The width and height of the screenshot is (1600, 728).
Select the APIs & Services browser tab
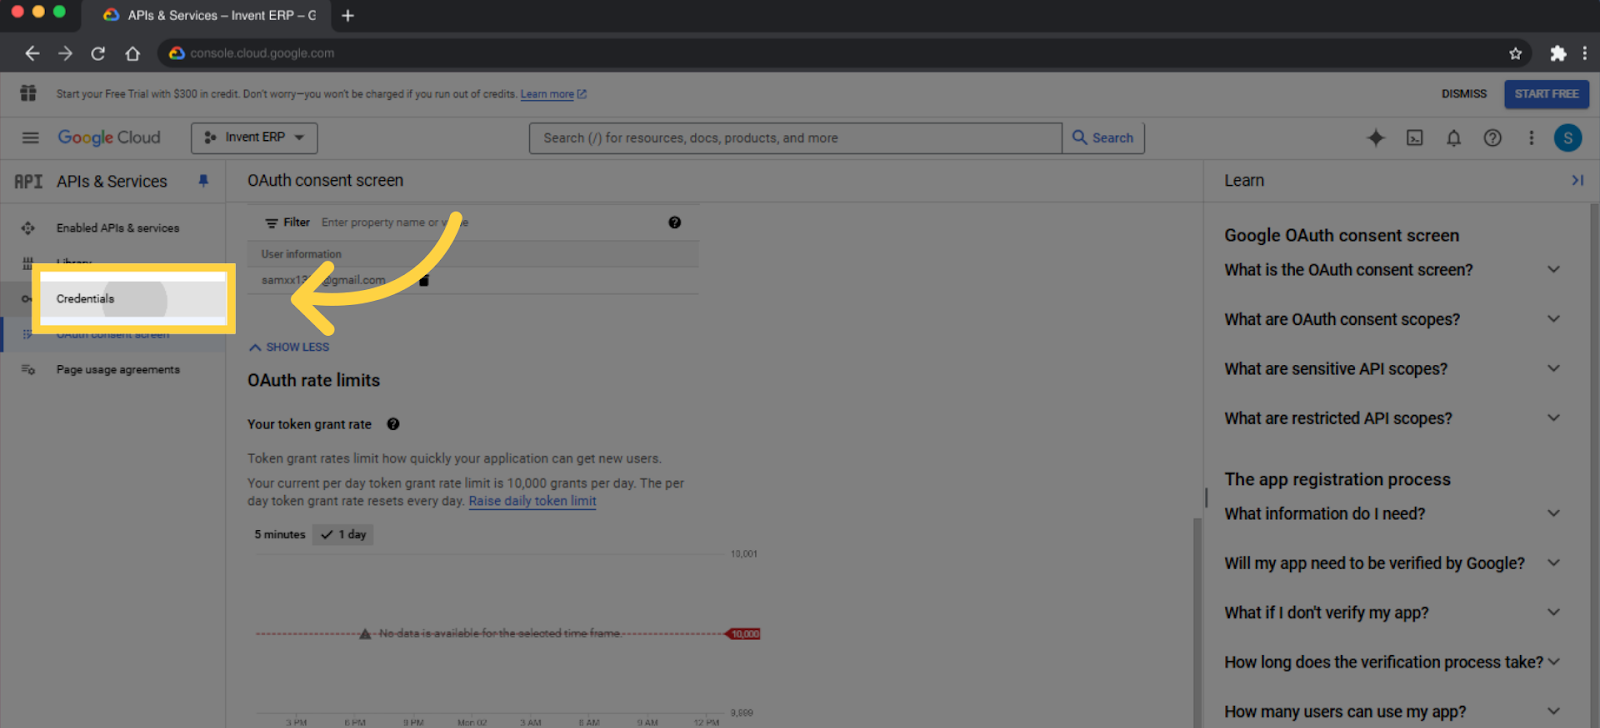[x=208, y=15]
